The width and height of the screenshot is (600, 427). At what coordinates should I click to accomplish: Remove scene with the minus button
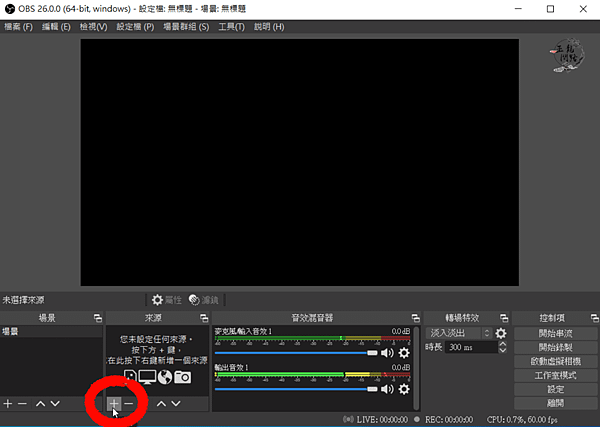[x=22, y=403]
